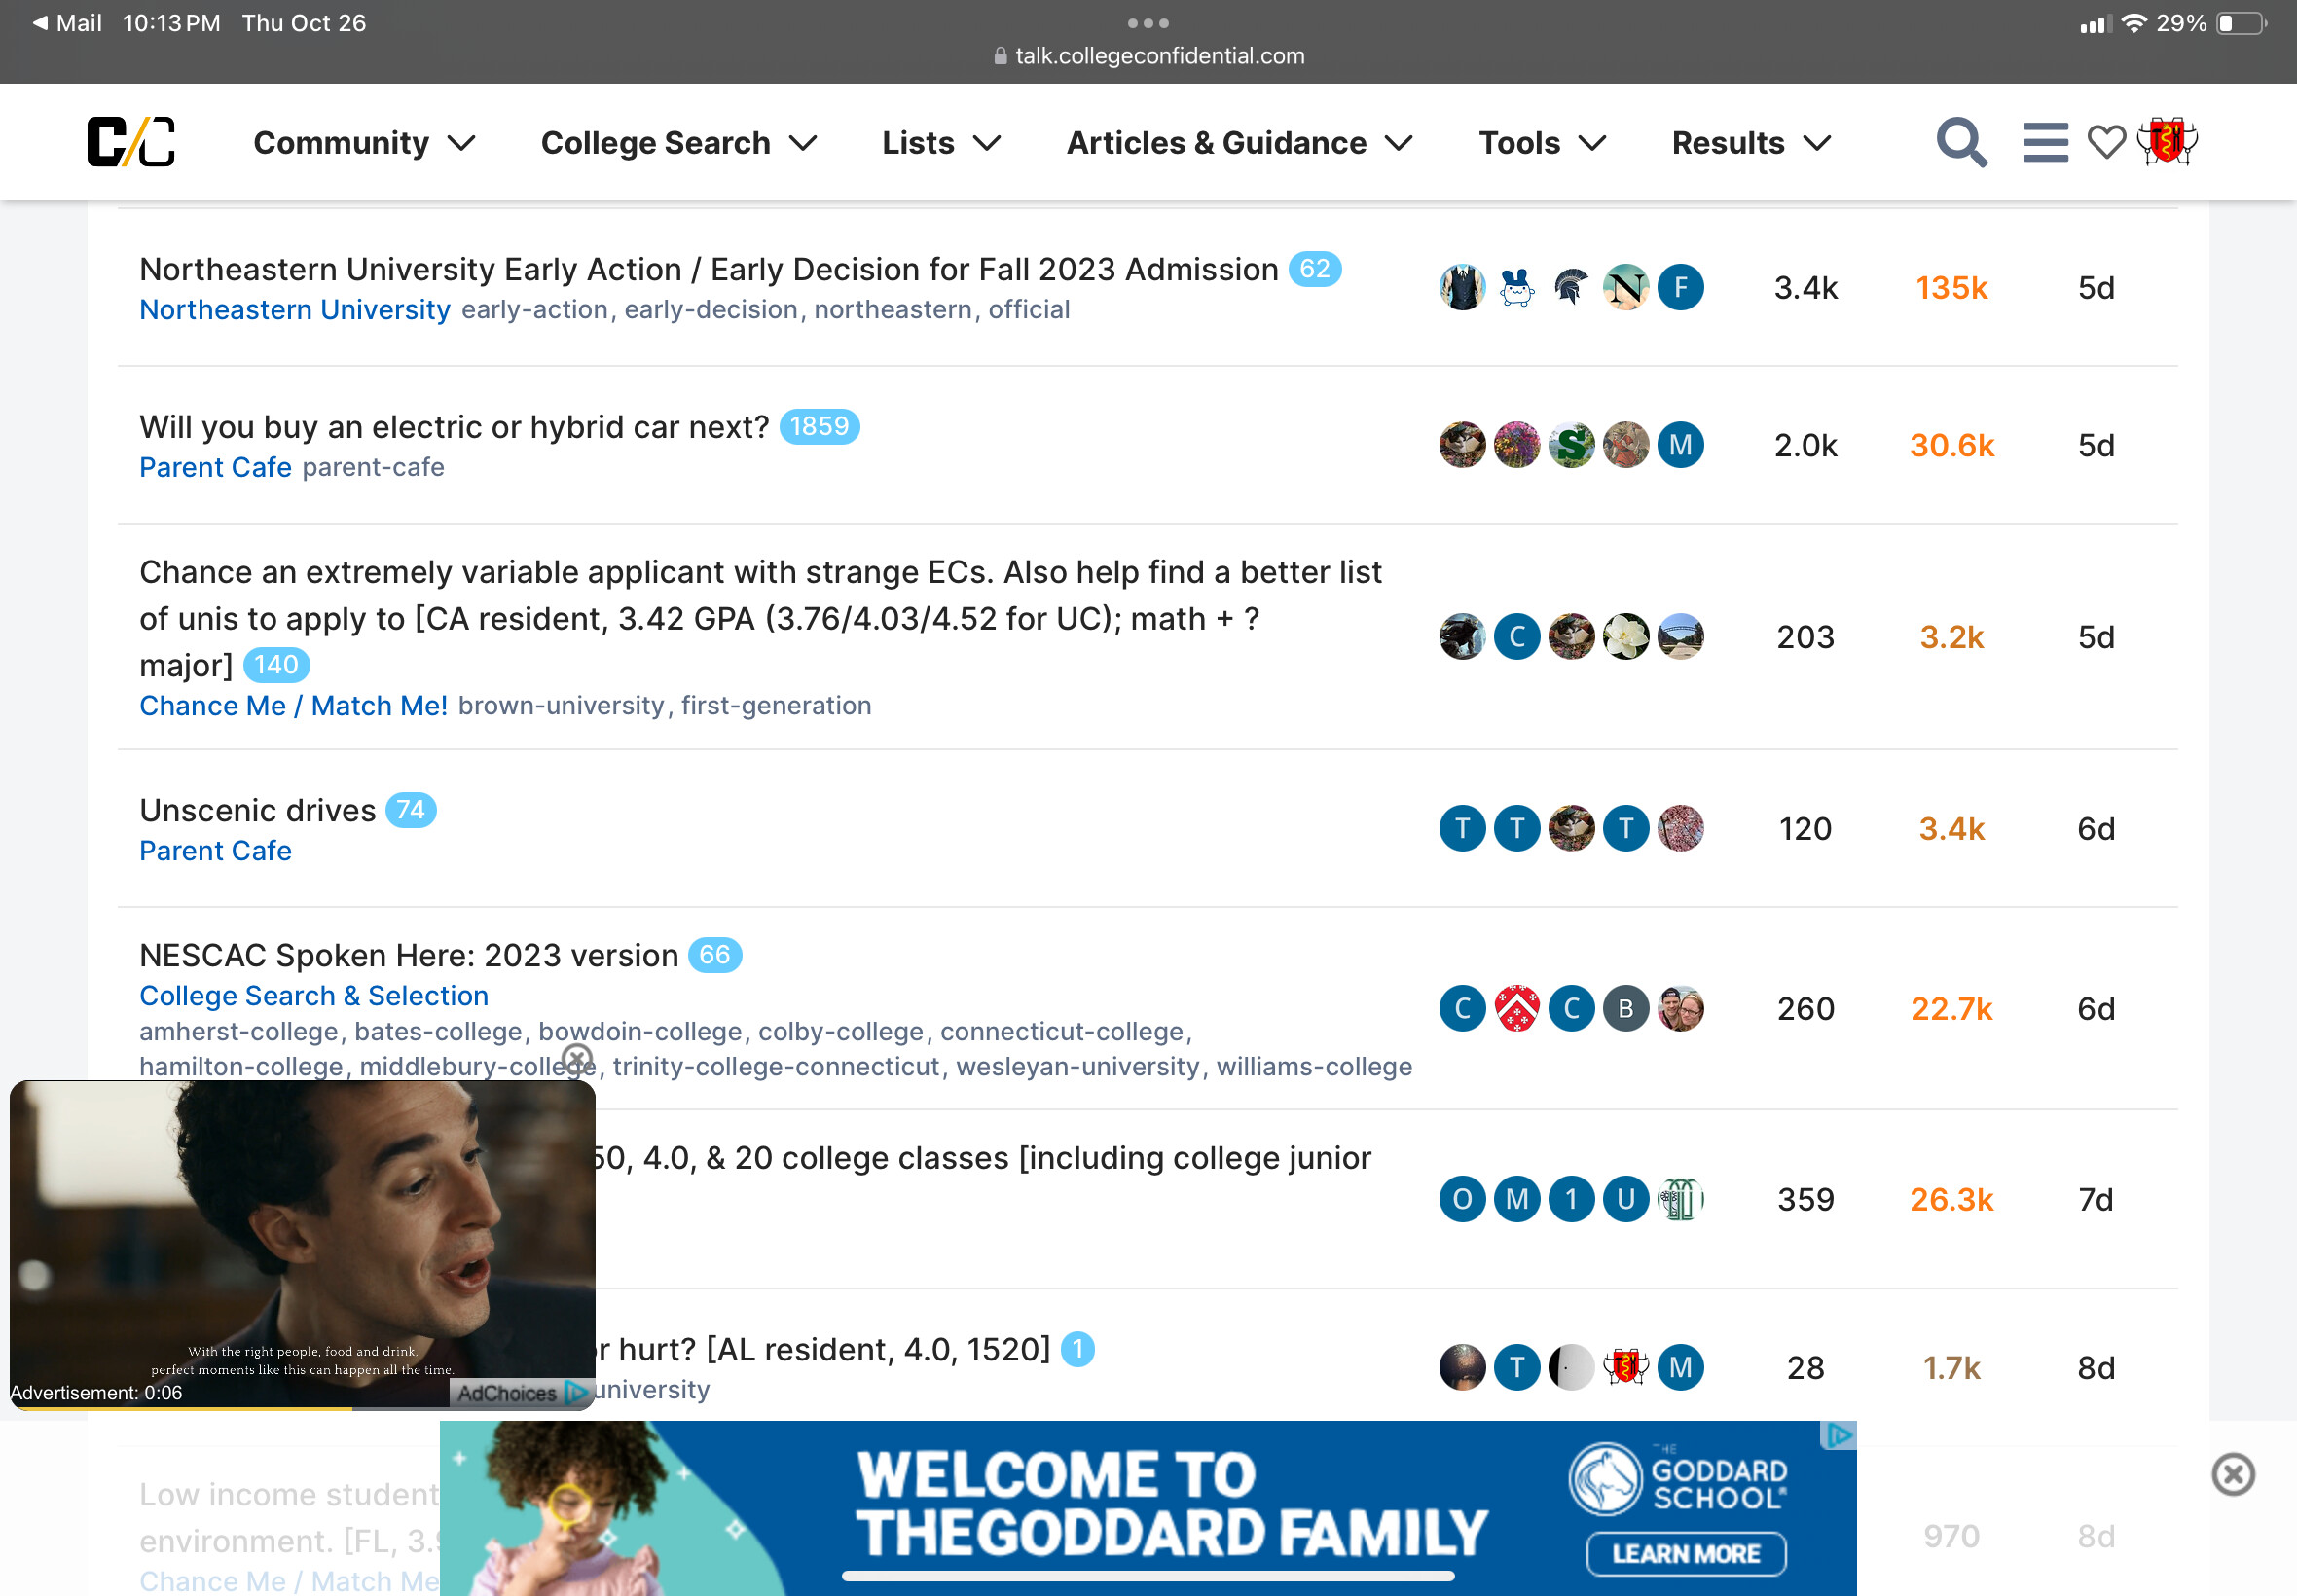The width and height of the screenshot is (2297, 1596).
Task: Click the video ad thumbnail
Action: coord(302,1244)
